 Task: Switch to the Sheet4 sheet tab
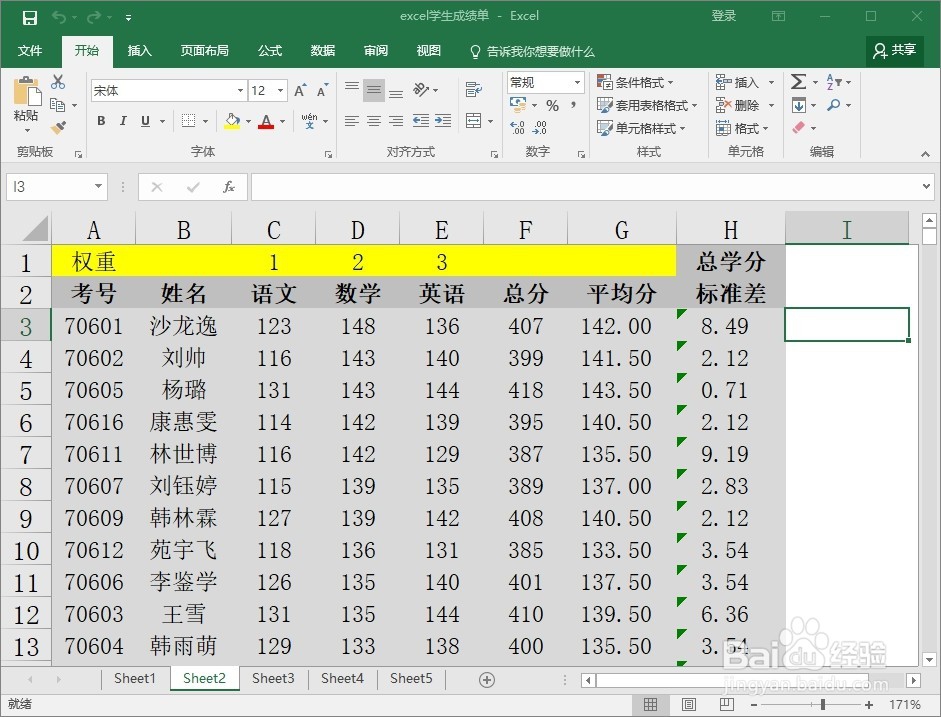point(342,679)
